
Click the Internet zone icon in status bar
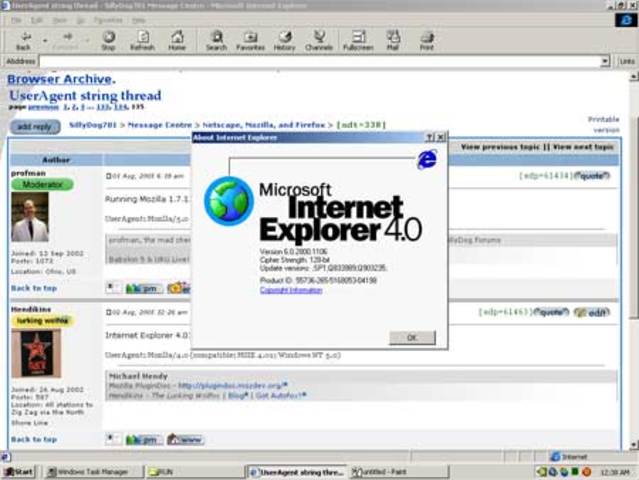click(555, 457)
